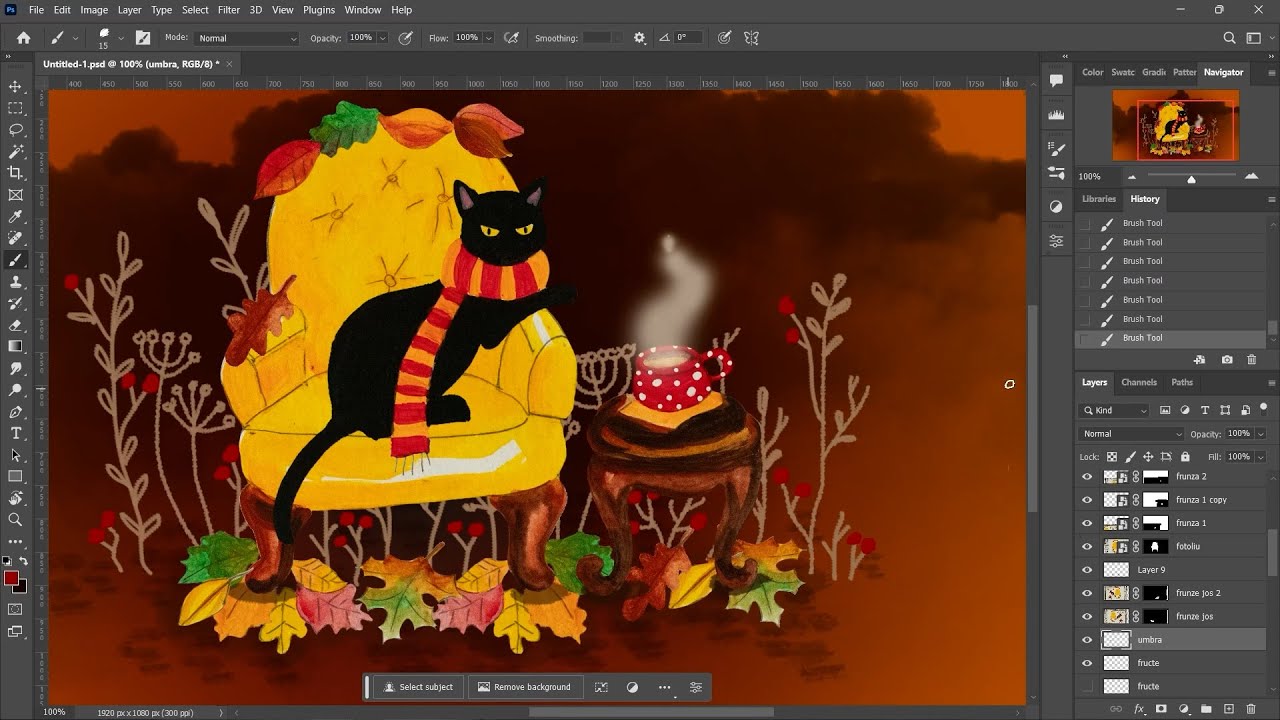Select the Zoom tool
The height and width of the screenshot is (720, 1280).
[15, 520]
